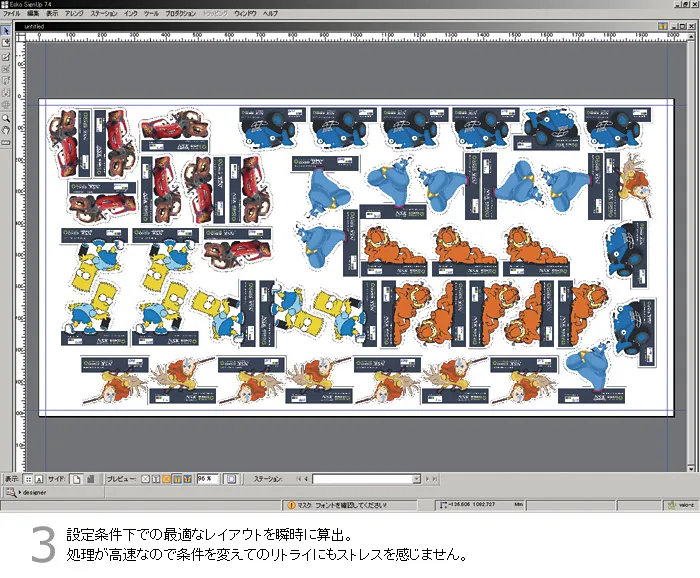The width and height of the screenshot is (700, 578).
Task: Click the first preview mode icon
Action: coord(144,479)
